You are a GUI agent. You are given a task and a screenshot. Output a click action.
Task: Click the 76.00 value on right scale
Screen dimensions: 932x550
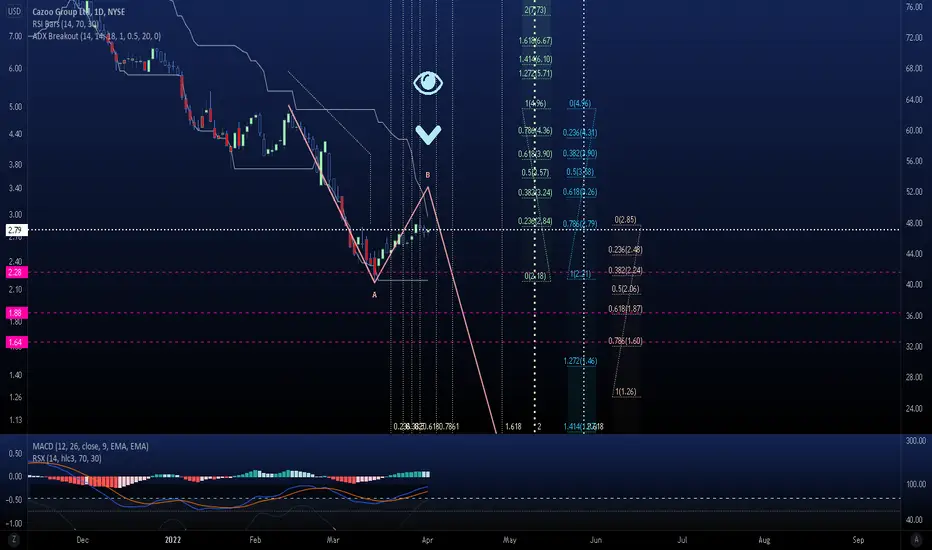[x=914, y=7]
